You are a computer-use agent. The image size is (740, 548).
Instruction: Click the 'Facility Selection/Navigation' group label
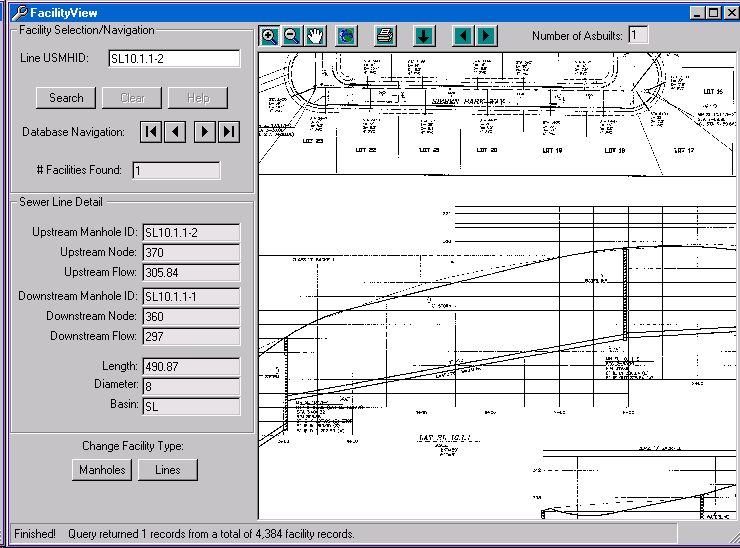[87, 30]
